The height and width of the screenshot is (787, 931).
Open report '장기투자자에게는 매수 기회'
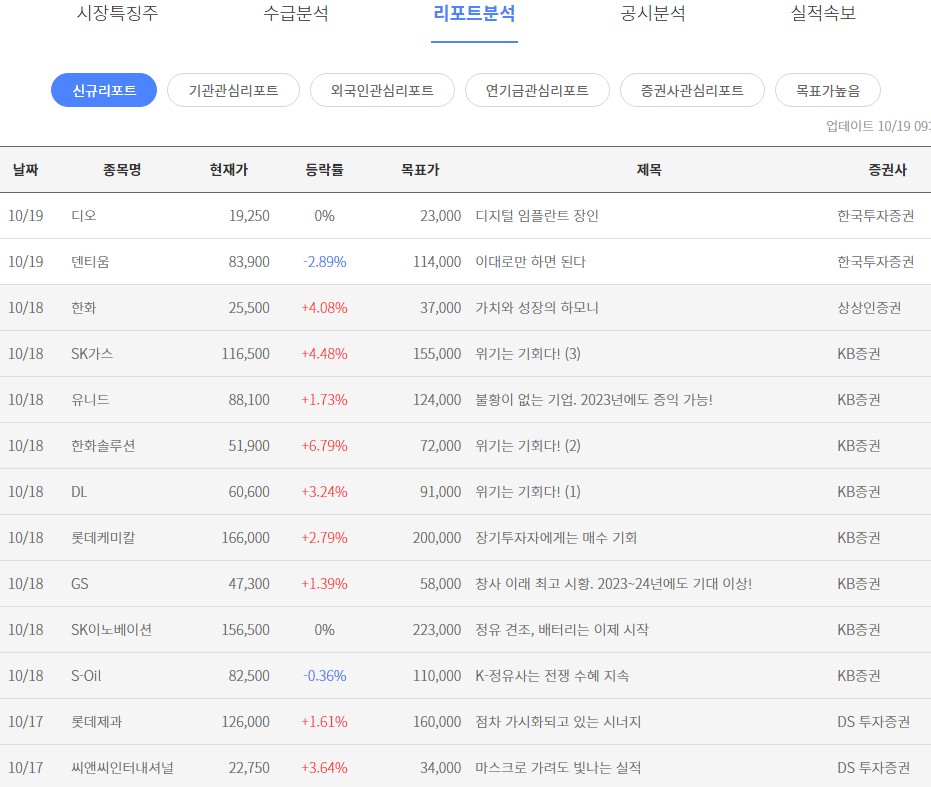[x=556, y=538]
